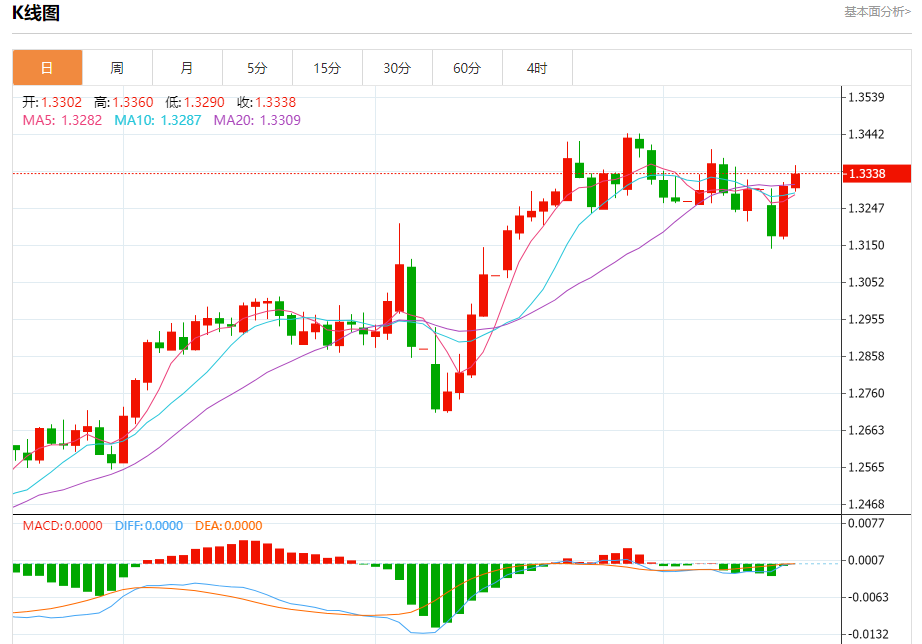Click the 1.2565 price axis label

tap(866, 468)
